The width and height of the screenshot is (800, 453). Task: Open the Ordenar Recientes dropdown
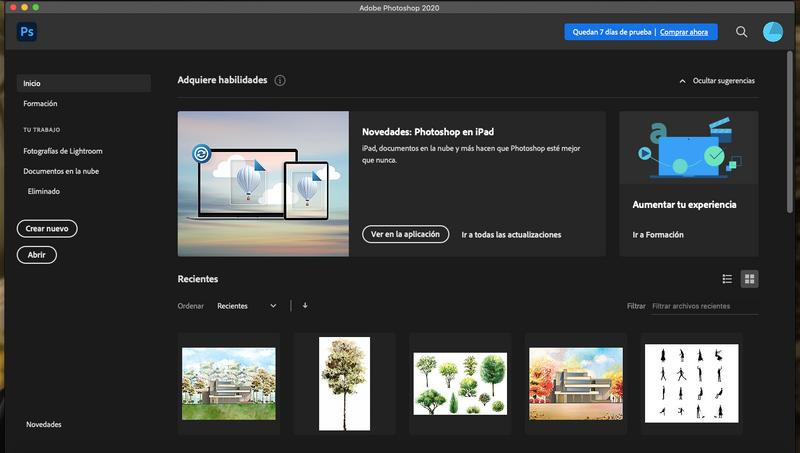tap(247, 306)
